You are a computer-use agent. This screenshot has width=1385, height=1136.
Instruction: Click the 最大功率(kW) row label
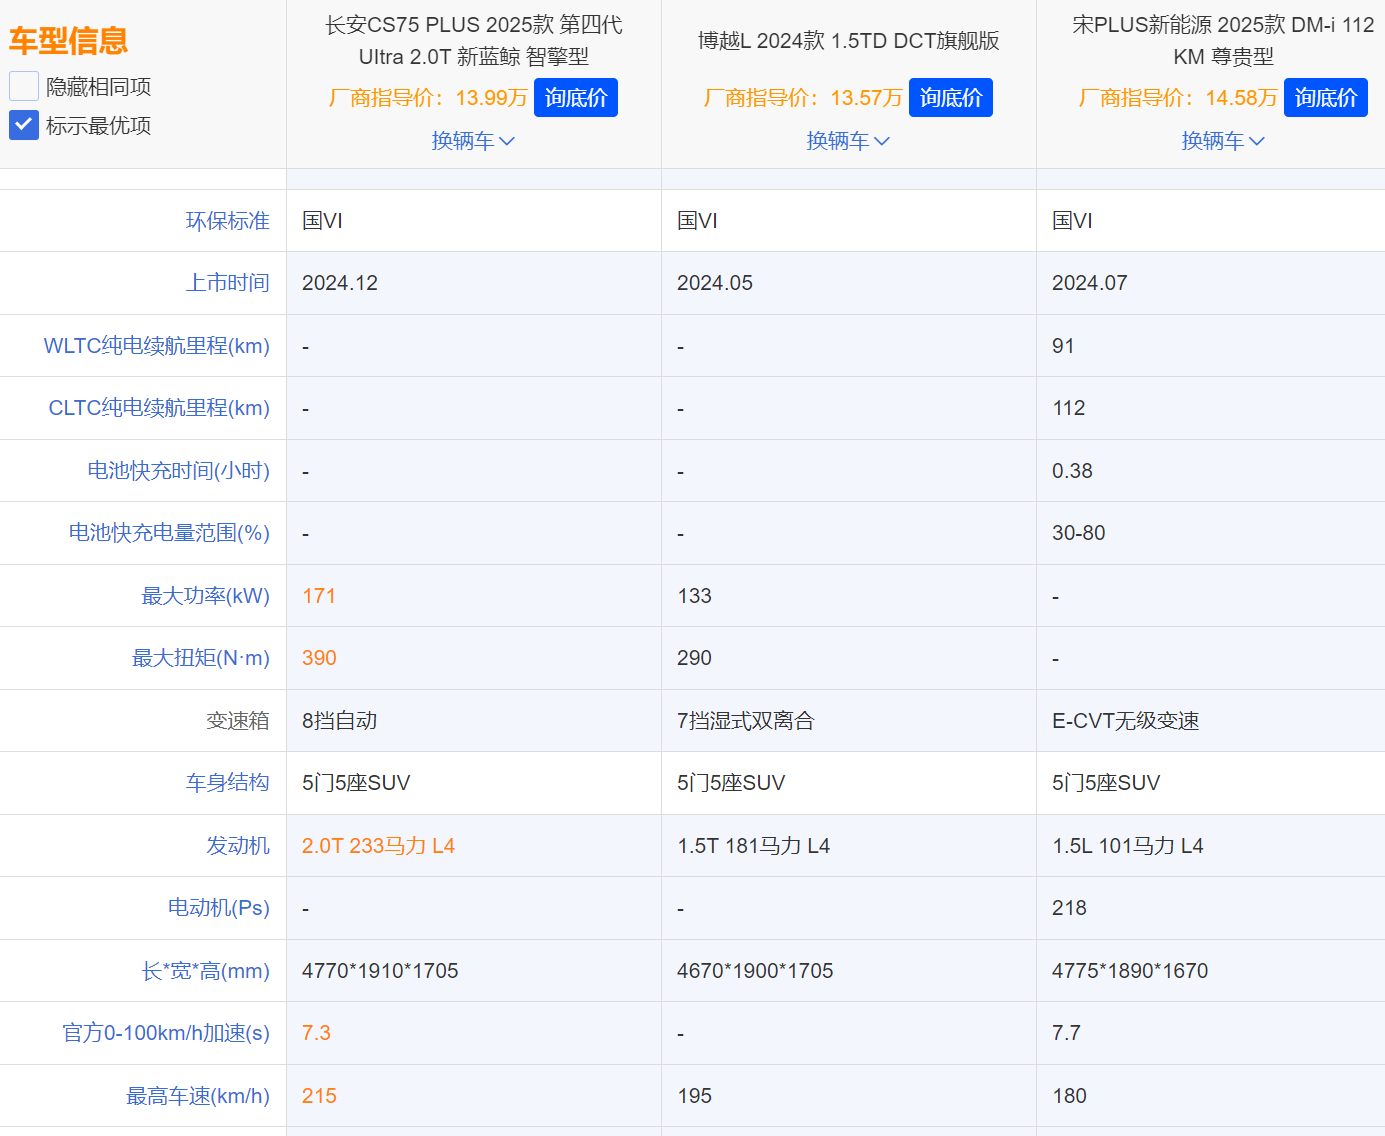(206, 596)
